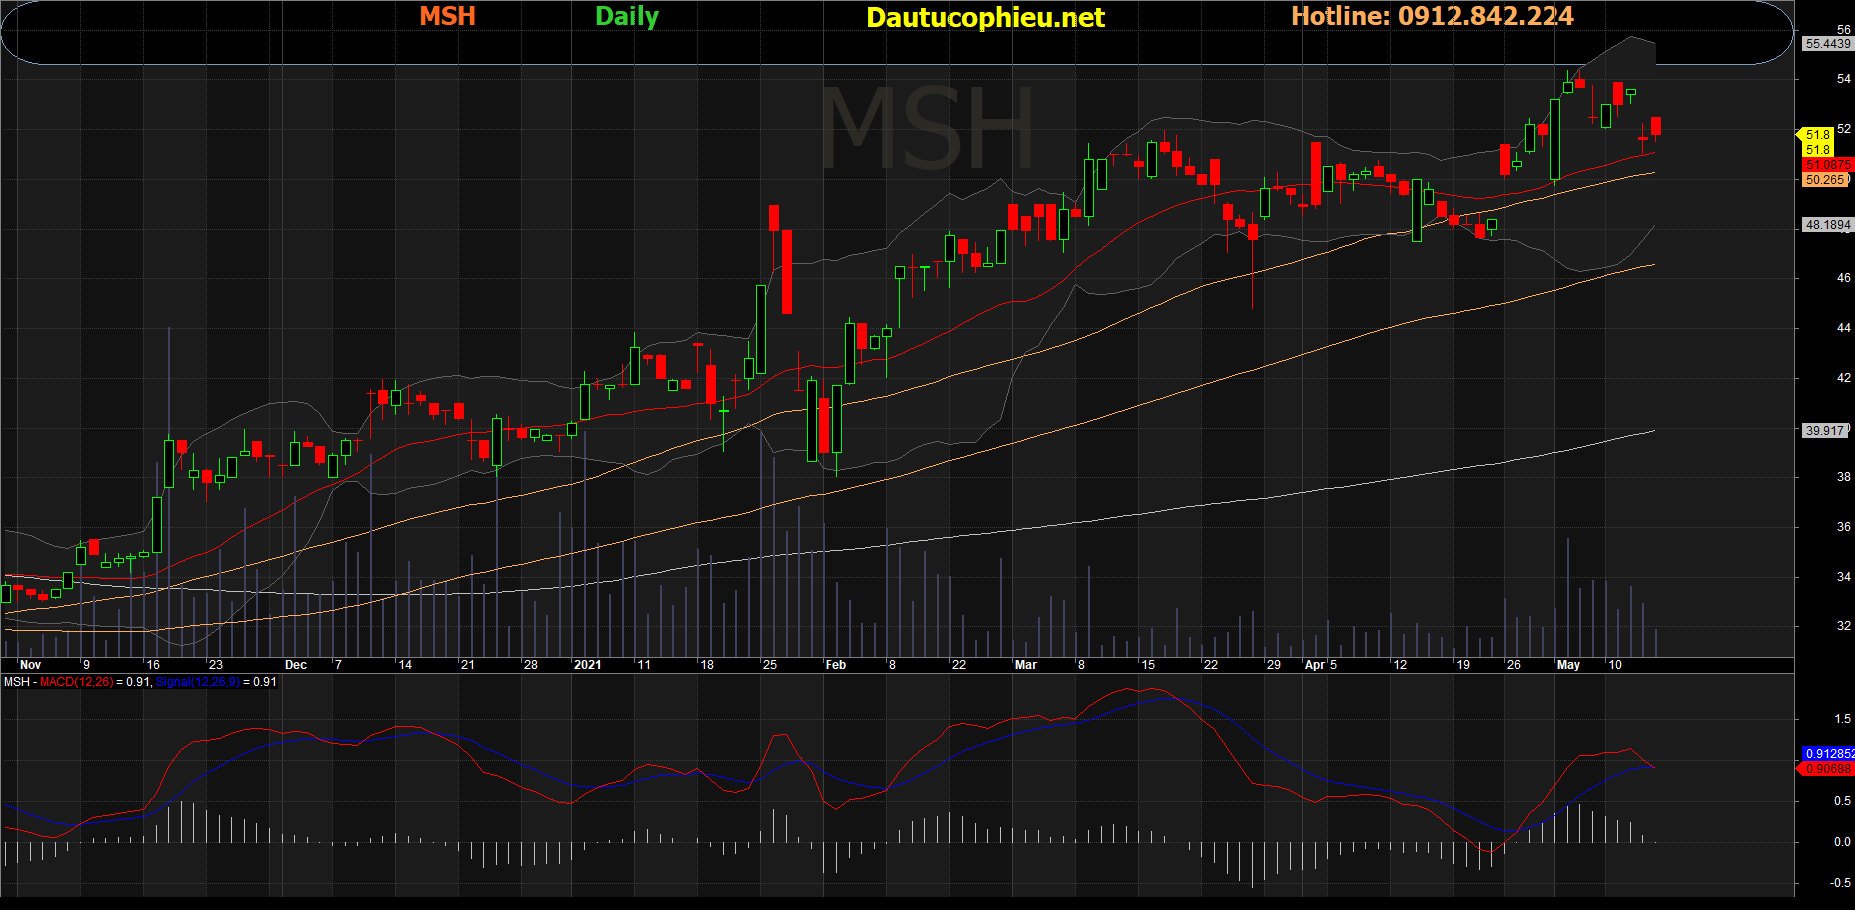Click the 29 date label in March

1274,665
